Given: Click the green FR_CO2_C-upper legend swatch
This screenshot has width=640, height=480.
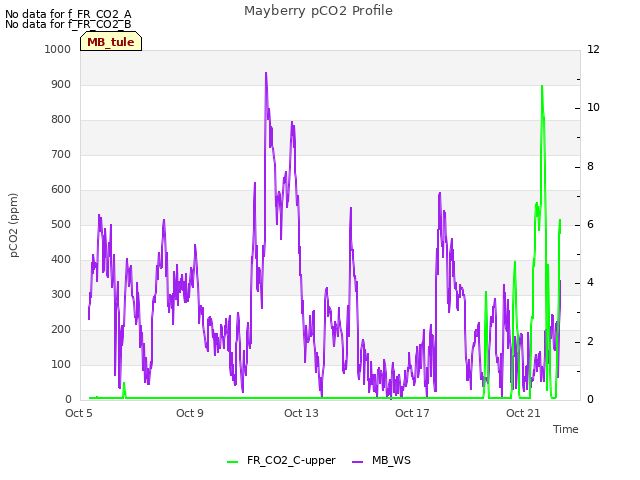Looking at the screenshot, I should pos(233,462).
